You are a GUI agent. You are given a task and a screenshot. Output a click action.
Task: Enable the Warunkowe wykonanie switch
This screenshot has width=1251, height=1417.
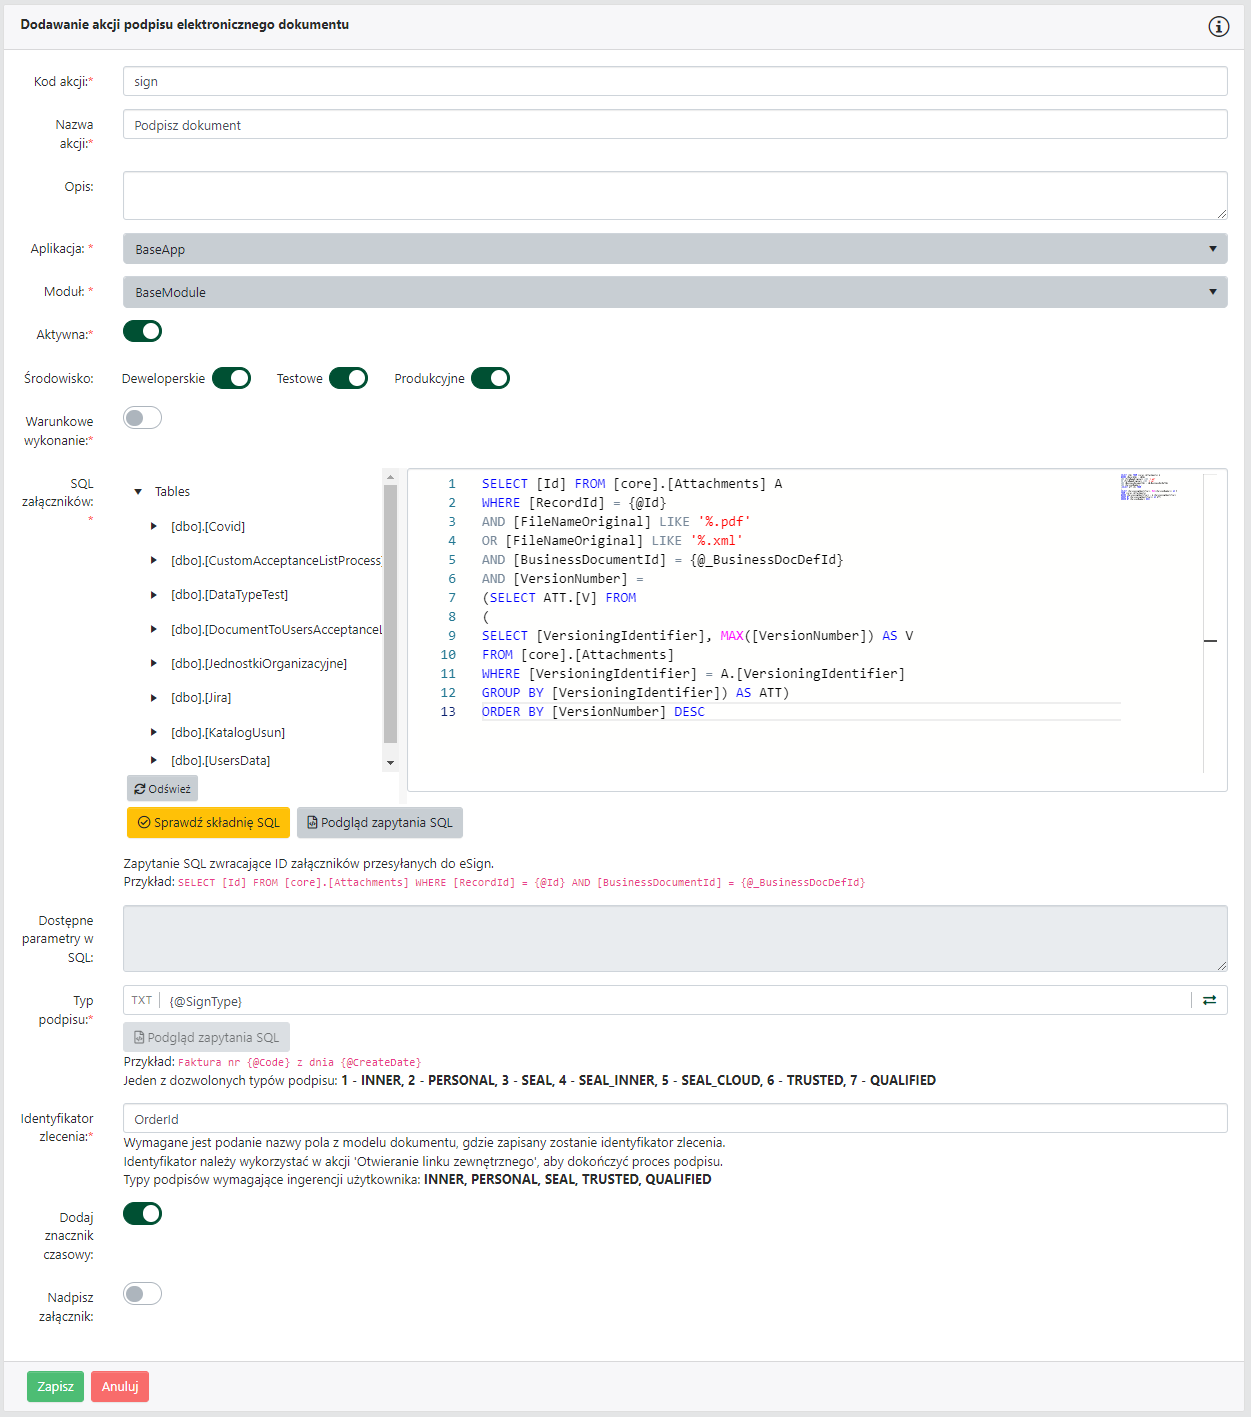(x=142, y=418)
